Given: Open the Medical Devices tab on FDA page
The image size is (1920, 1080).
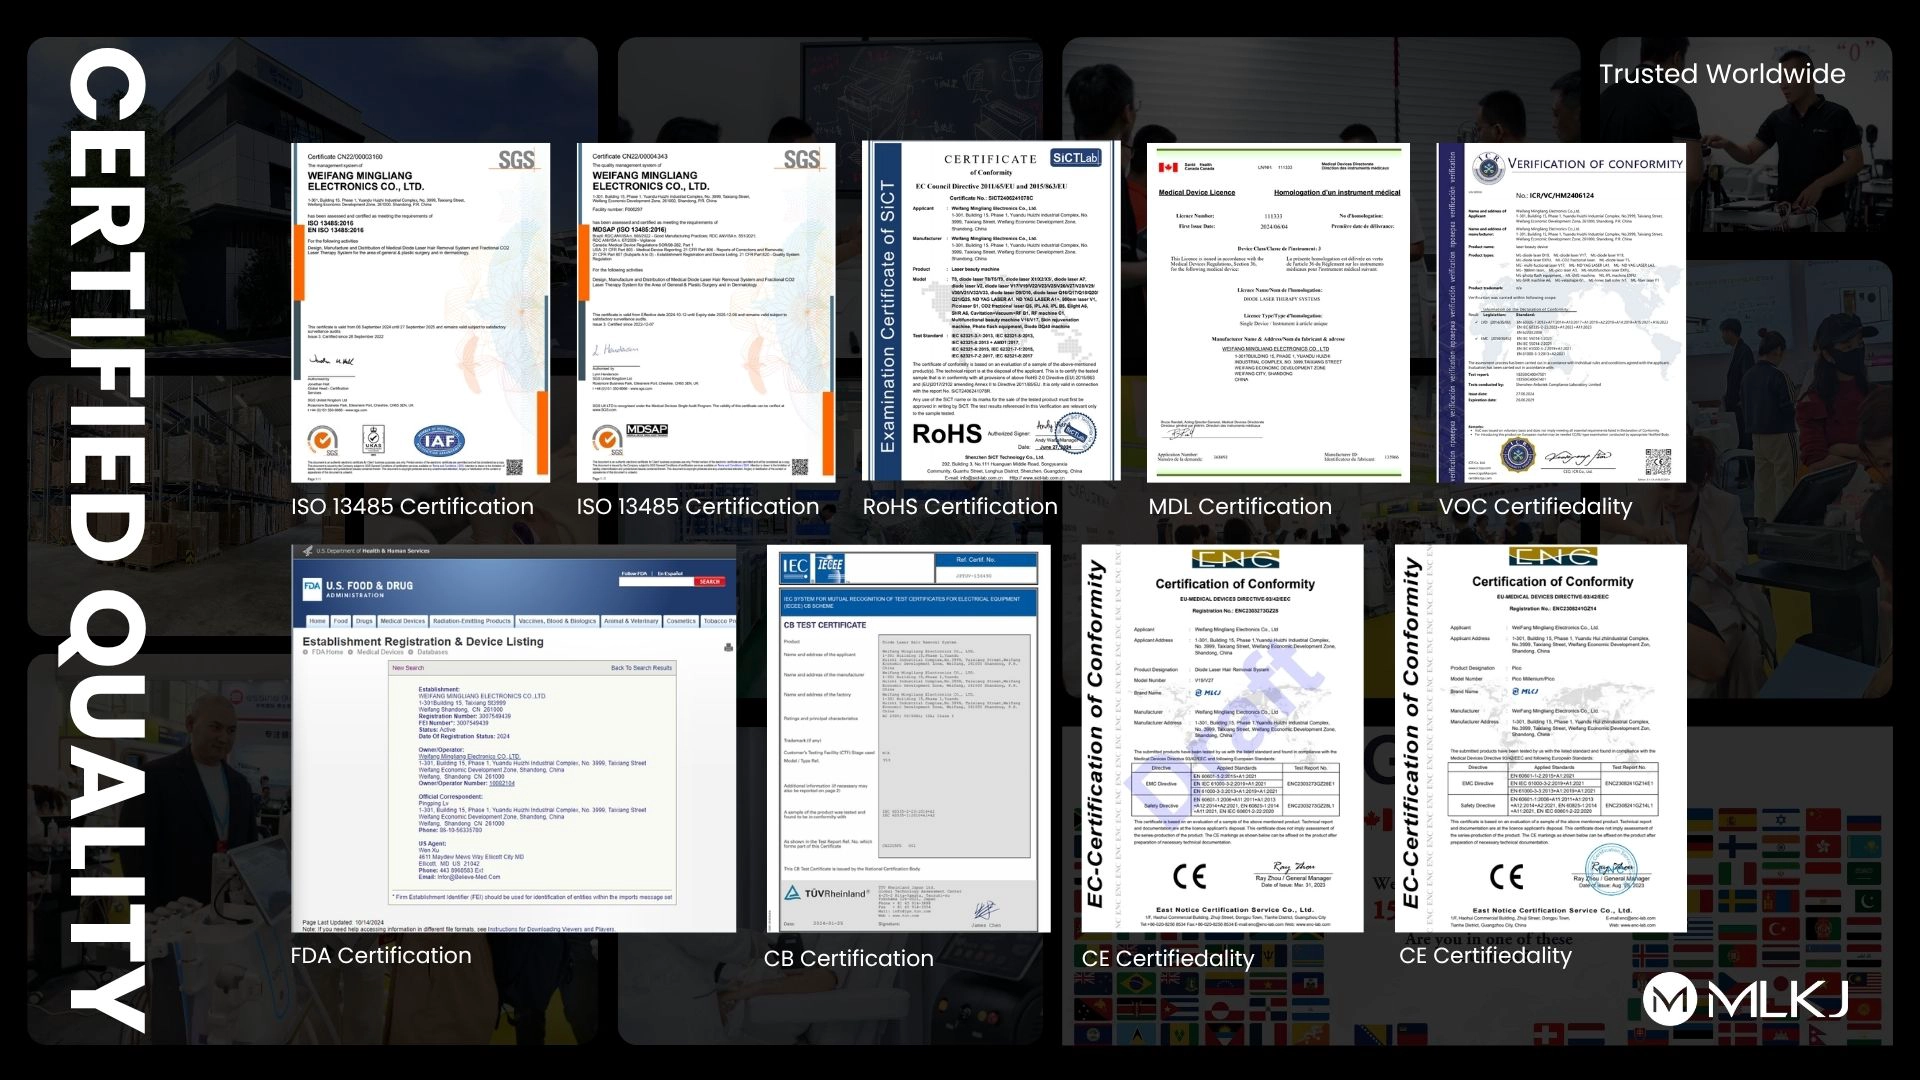Looking at the screenshot, I should 402,621.
